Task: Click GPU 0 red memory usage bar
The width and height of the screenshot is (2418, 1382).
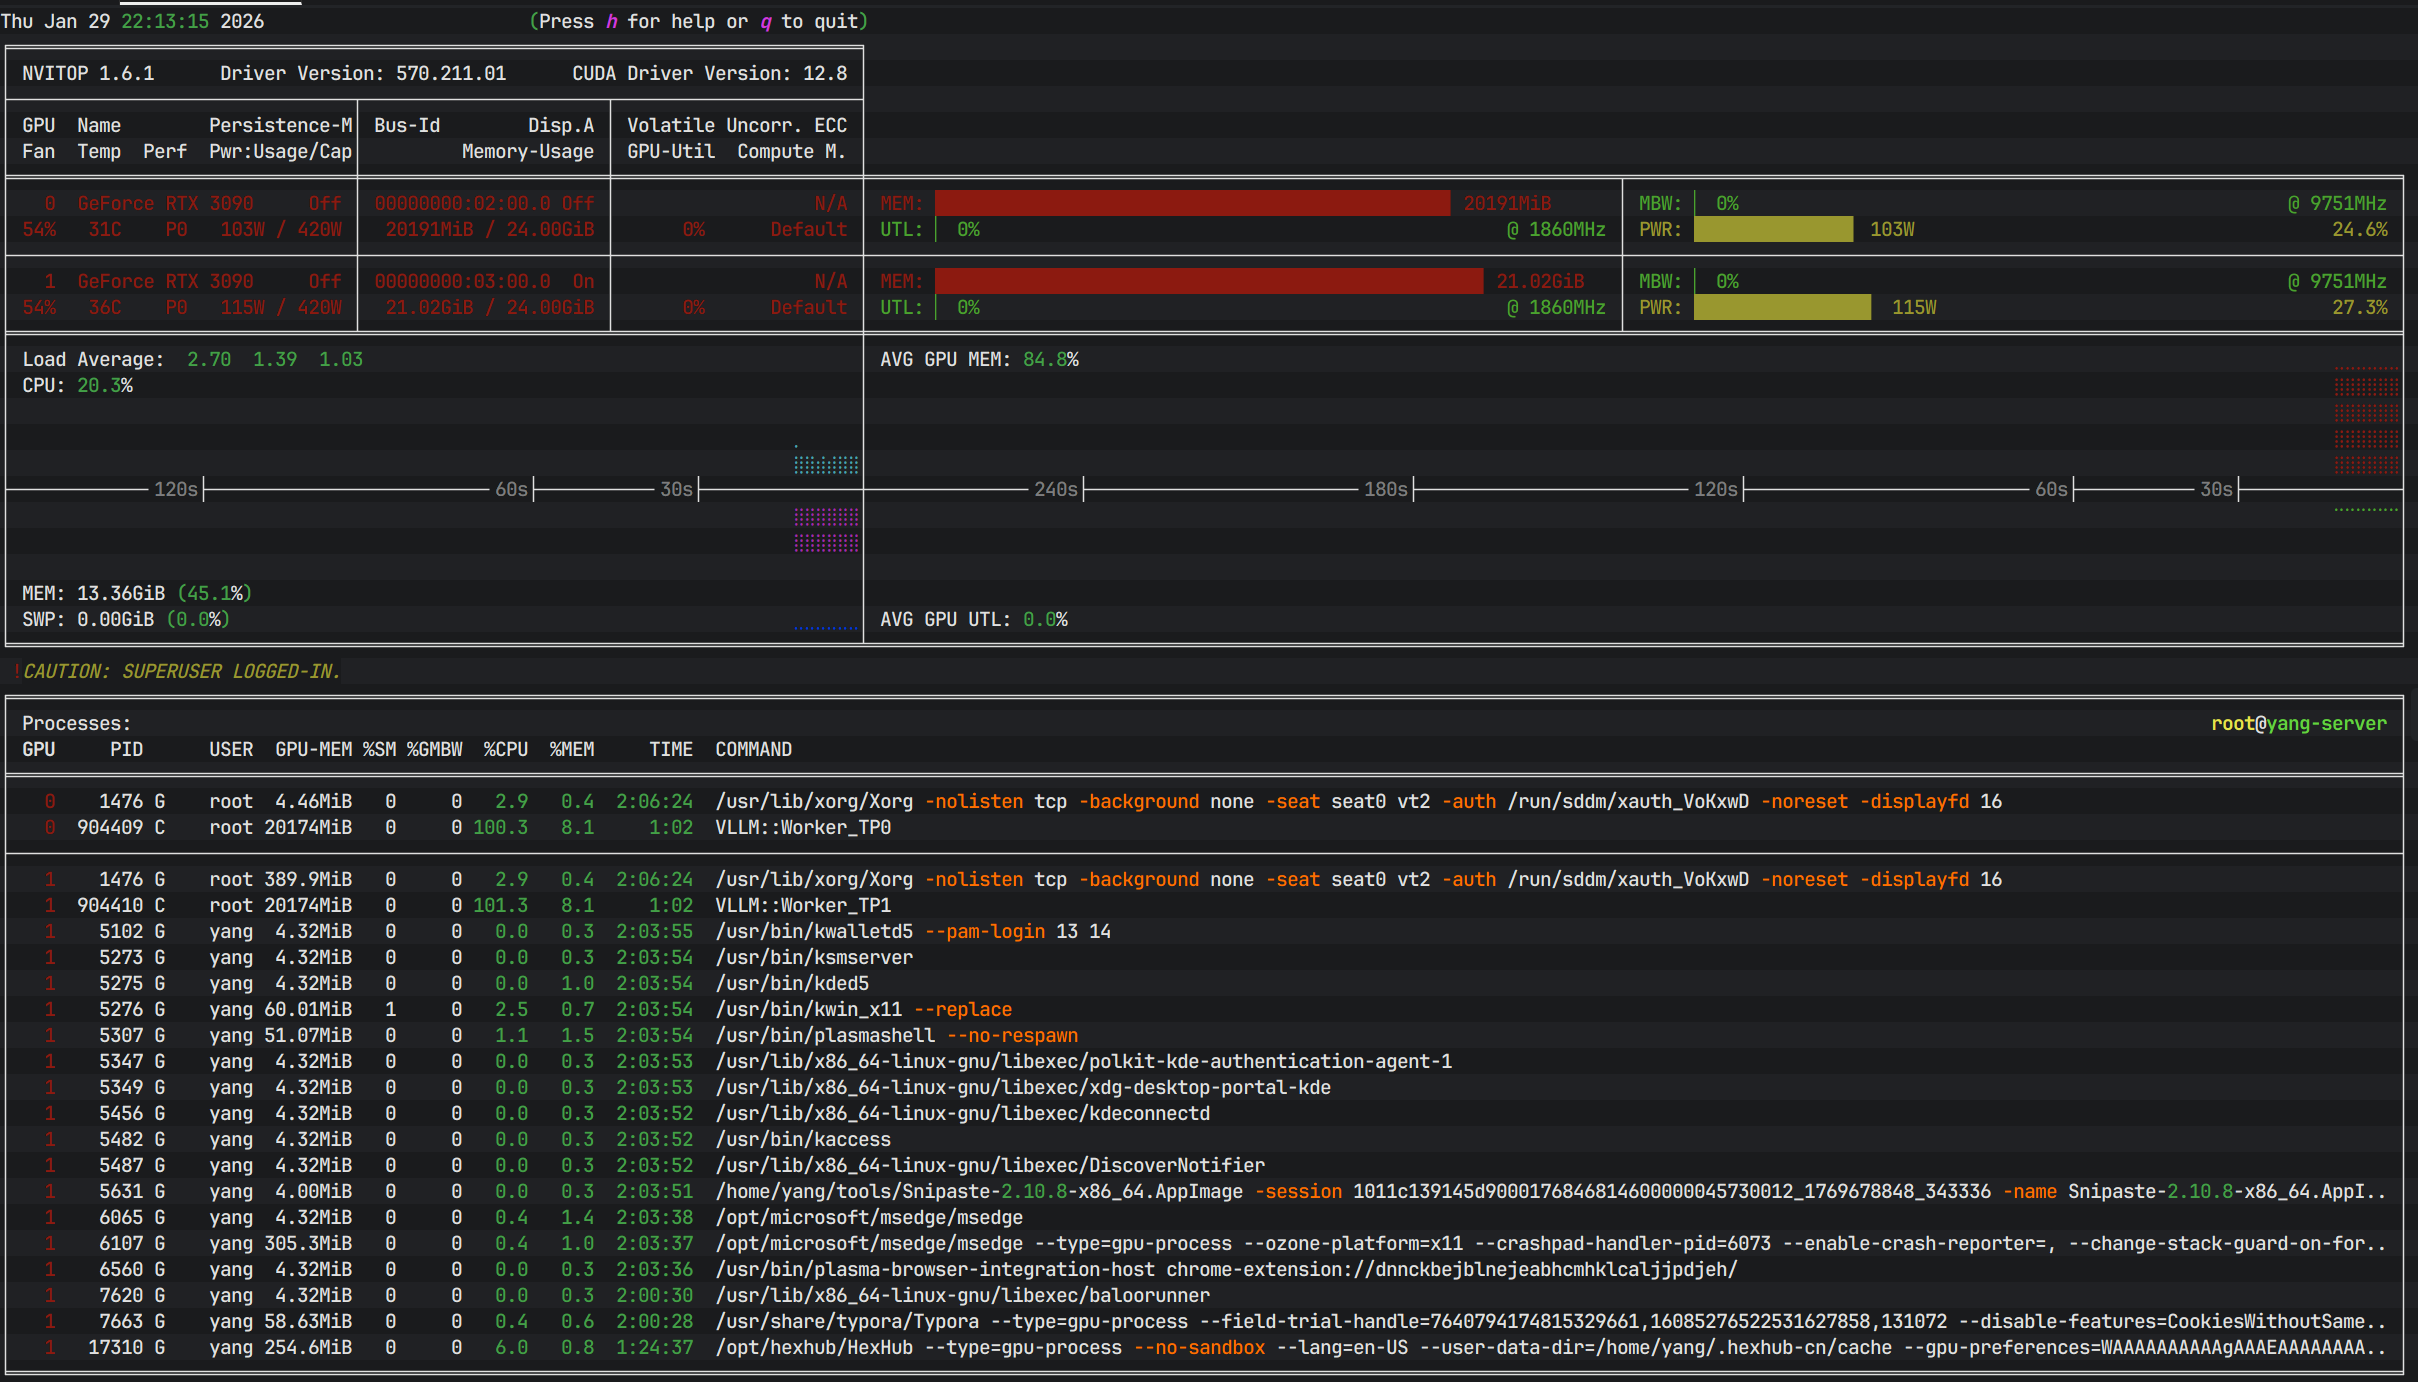Action: (x=1191, y=203)
